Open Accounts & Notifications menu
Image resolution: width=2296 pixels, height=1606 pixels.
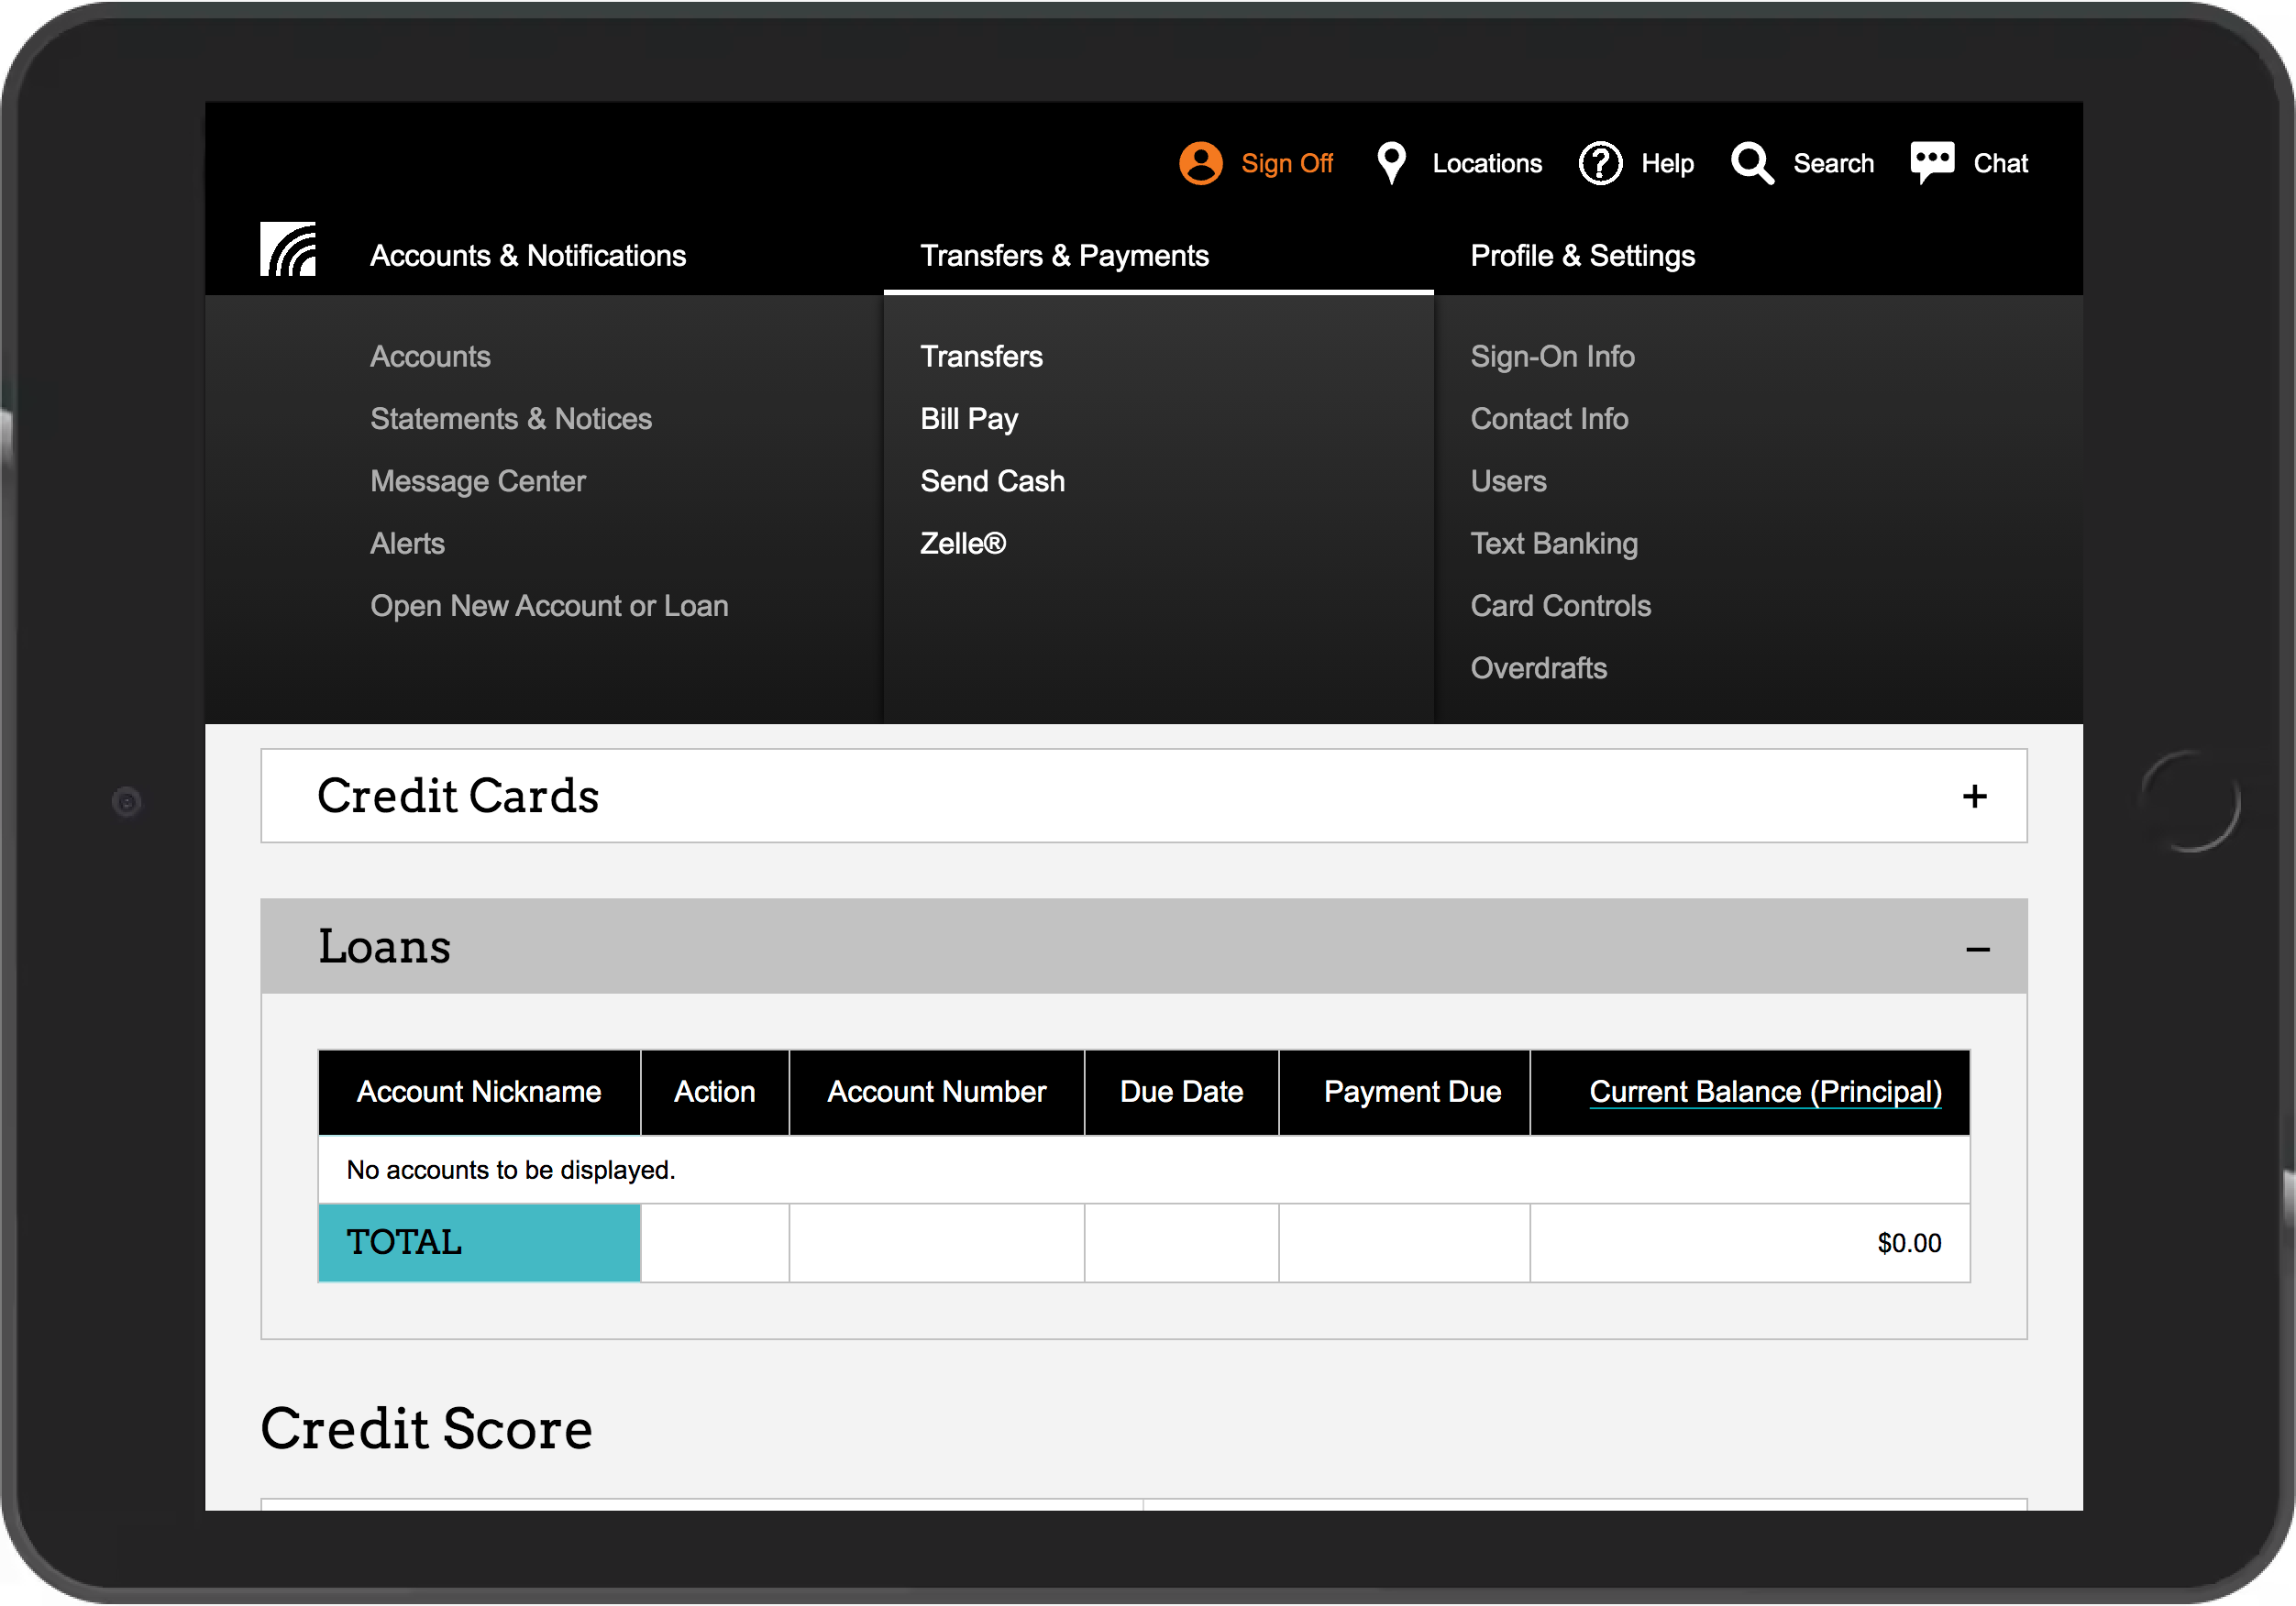click(528, 256)
